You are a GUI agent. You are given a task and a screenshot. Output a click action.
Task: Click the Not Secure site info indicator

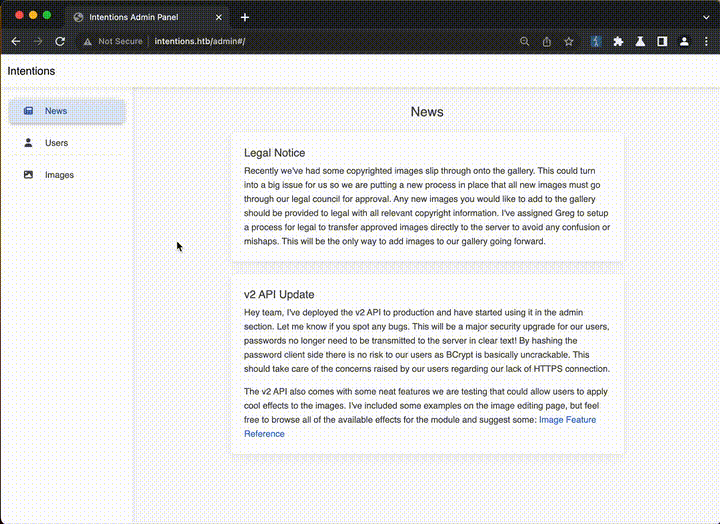(x=113, y=41)
